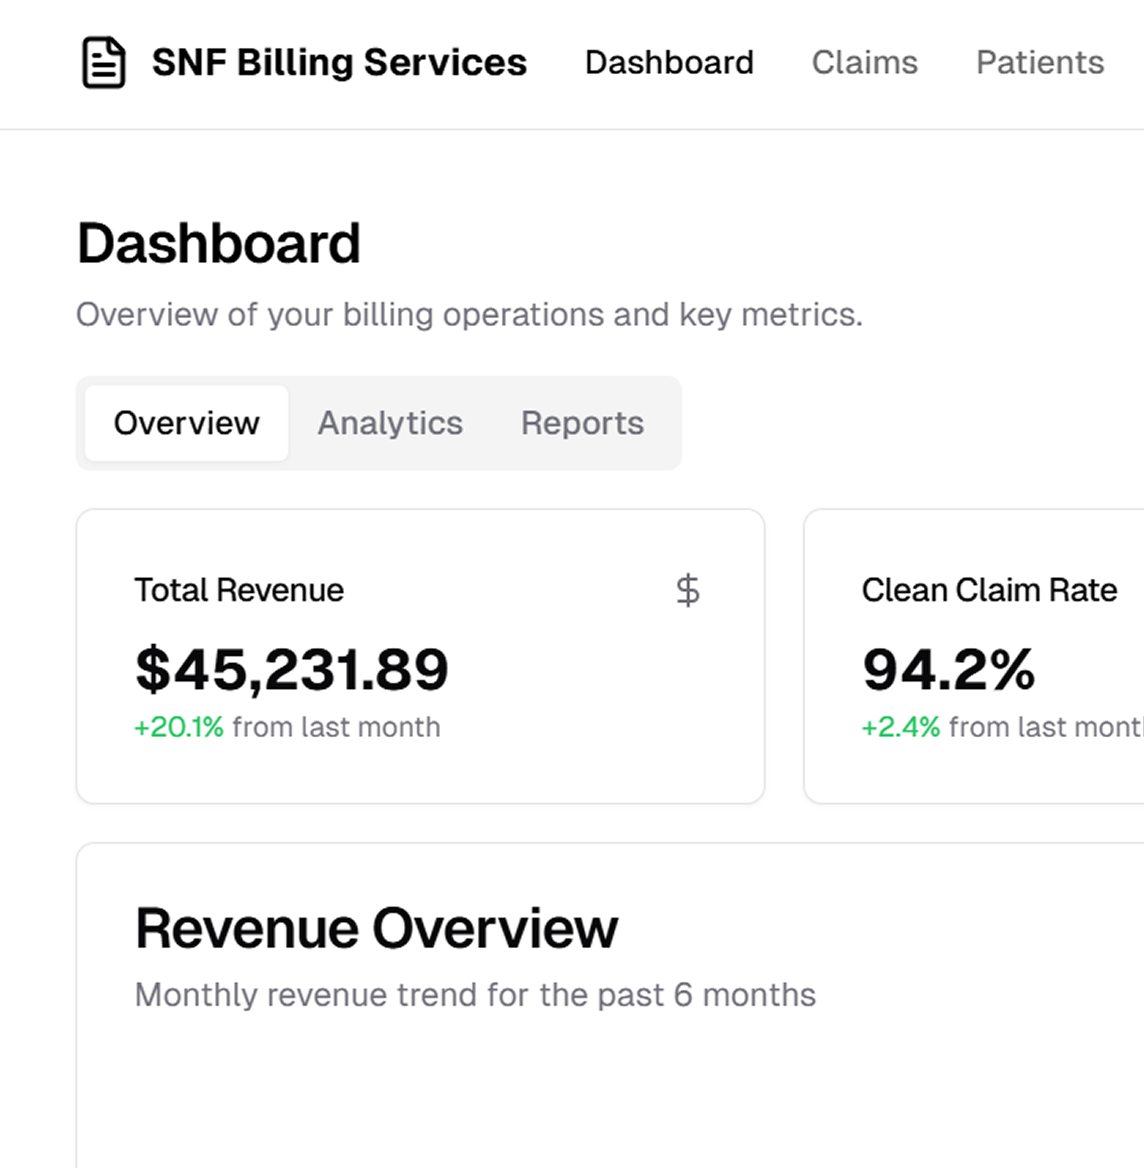Click the $45,231.89 revenue amount
Screen dimensions: 1144x1168
(x=292, y=669)
